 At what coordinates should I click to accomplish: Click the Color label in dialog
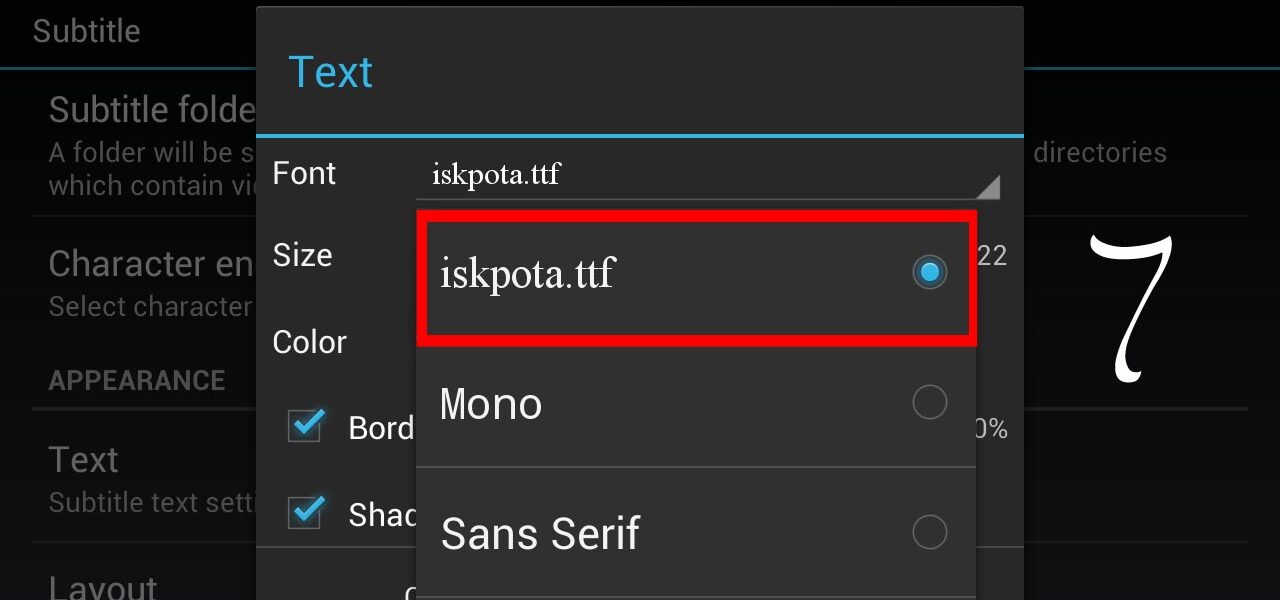309,342
